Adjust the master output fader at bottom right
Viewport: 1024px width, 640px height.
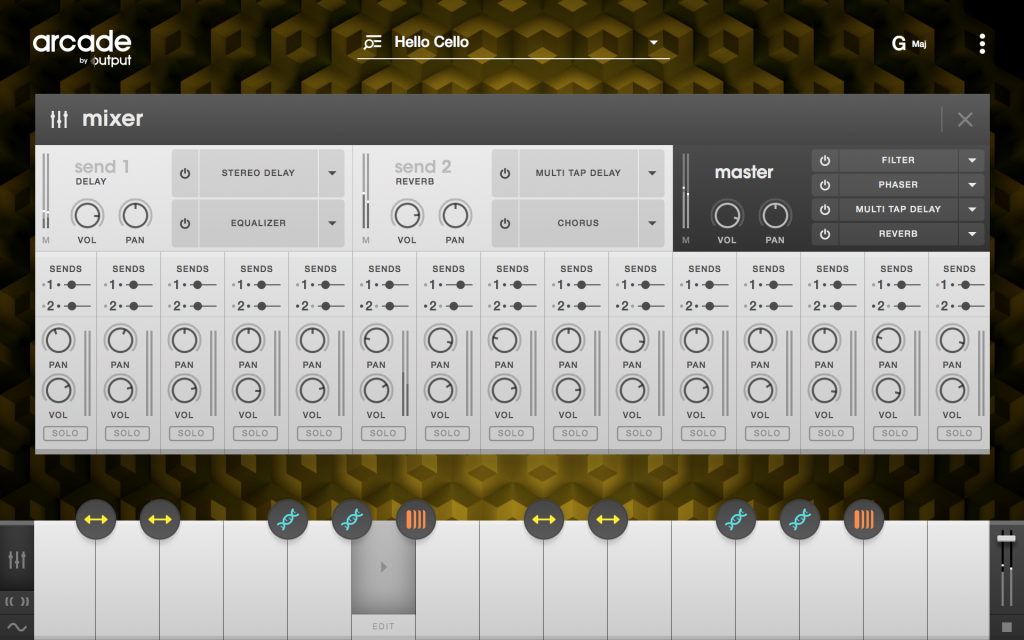click(x=1006, y=538)
